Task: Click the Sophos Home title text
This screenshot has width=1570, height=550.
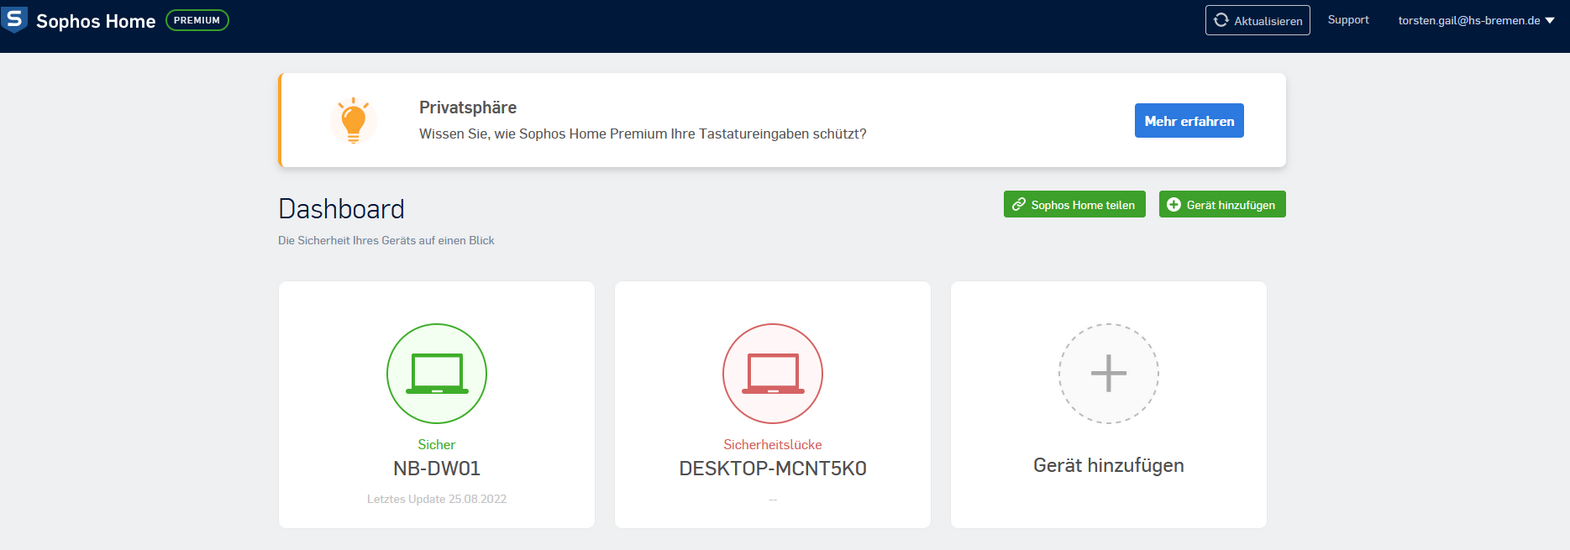Action: point(96,21)
